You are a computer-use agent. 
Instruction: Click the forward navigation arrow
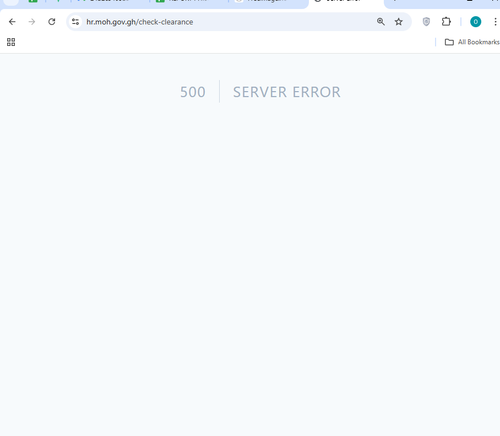(32, 22)
